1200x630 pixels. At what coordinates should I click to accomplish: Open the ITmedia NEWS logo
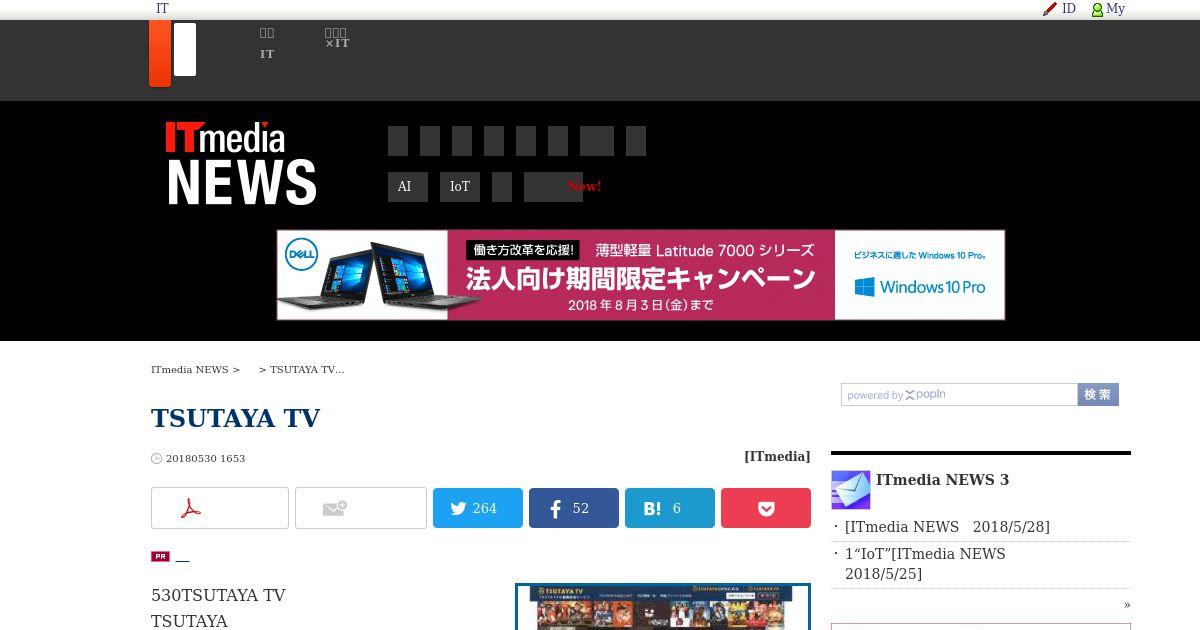(x=241, y=164)
